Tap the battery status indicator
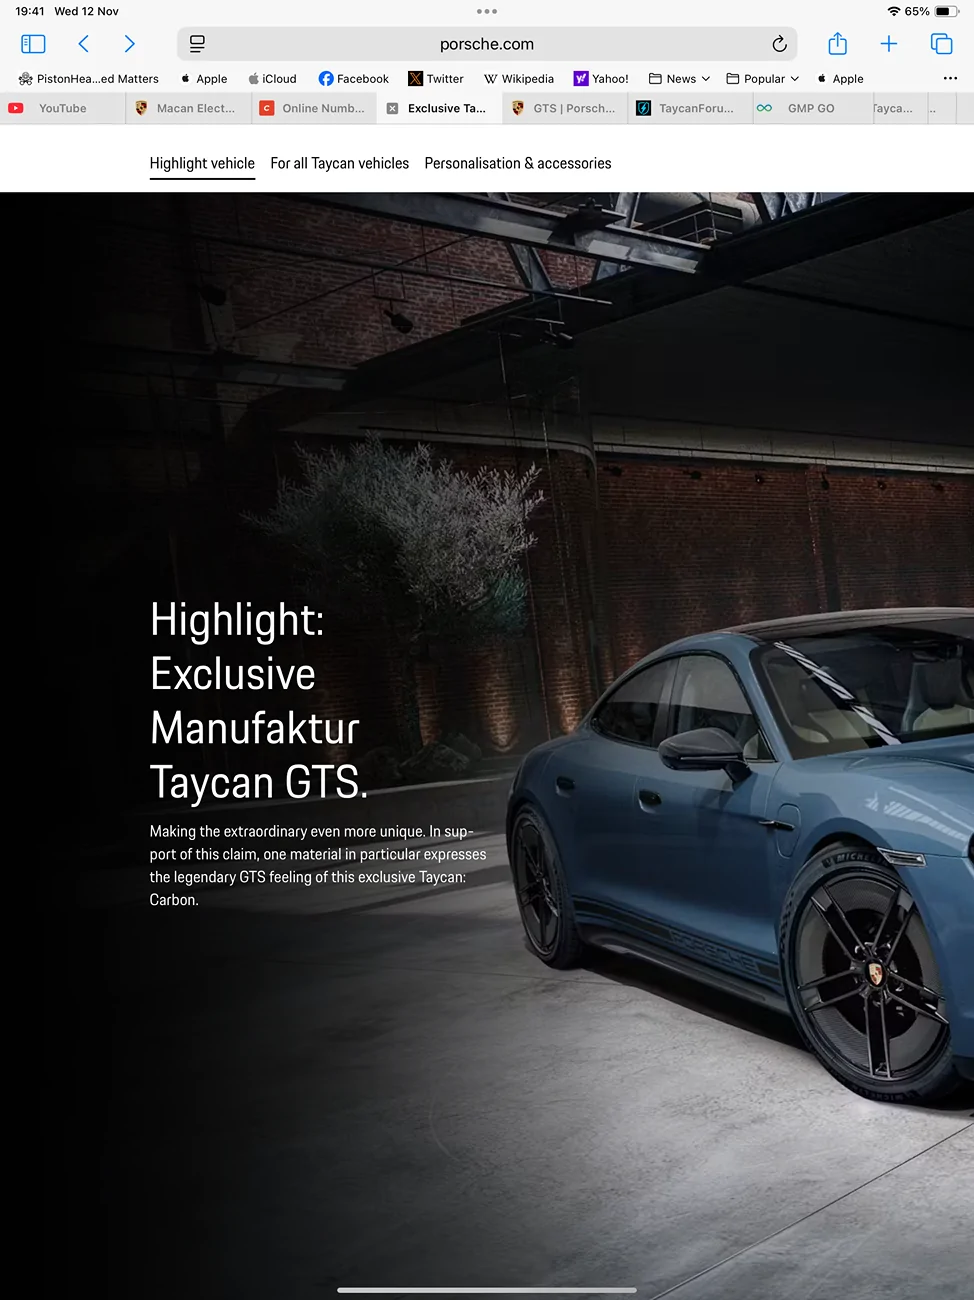974x1300 pixels. pos(947,11)
